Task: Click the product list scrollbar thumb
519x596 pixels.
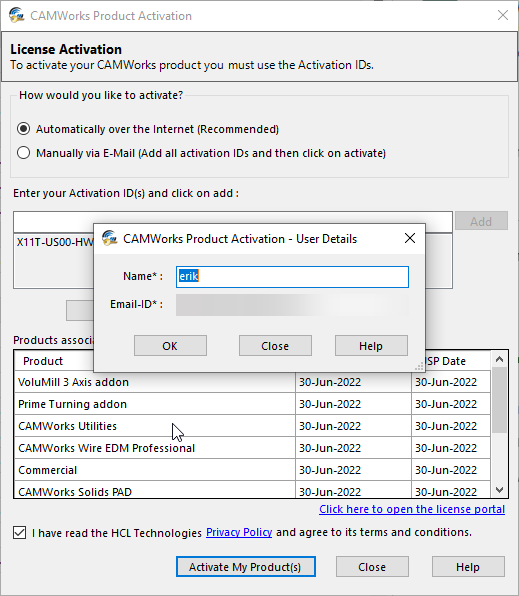Action: tap(499, 400)
